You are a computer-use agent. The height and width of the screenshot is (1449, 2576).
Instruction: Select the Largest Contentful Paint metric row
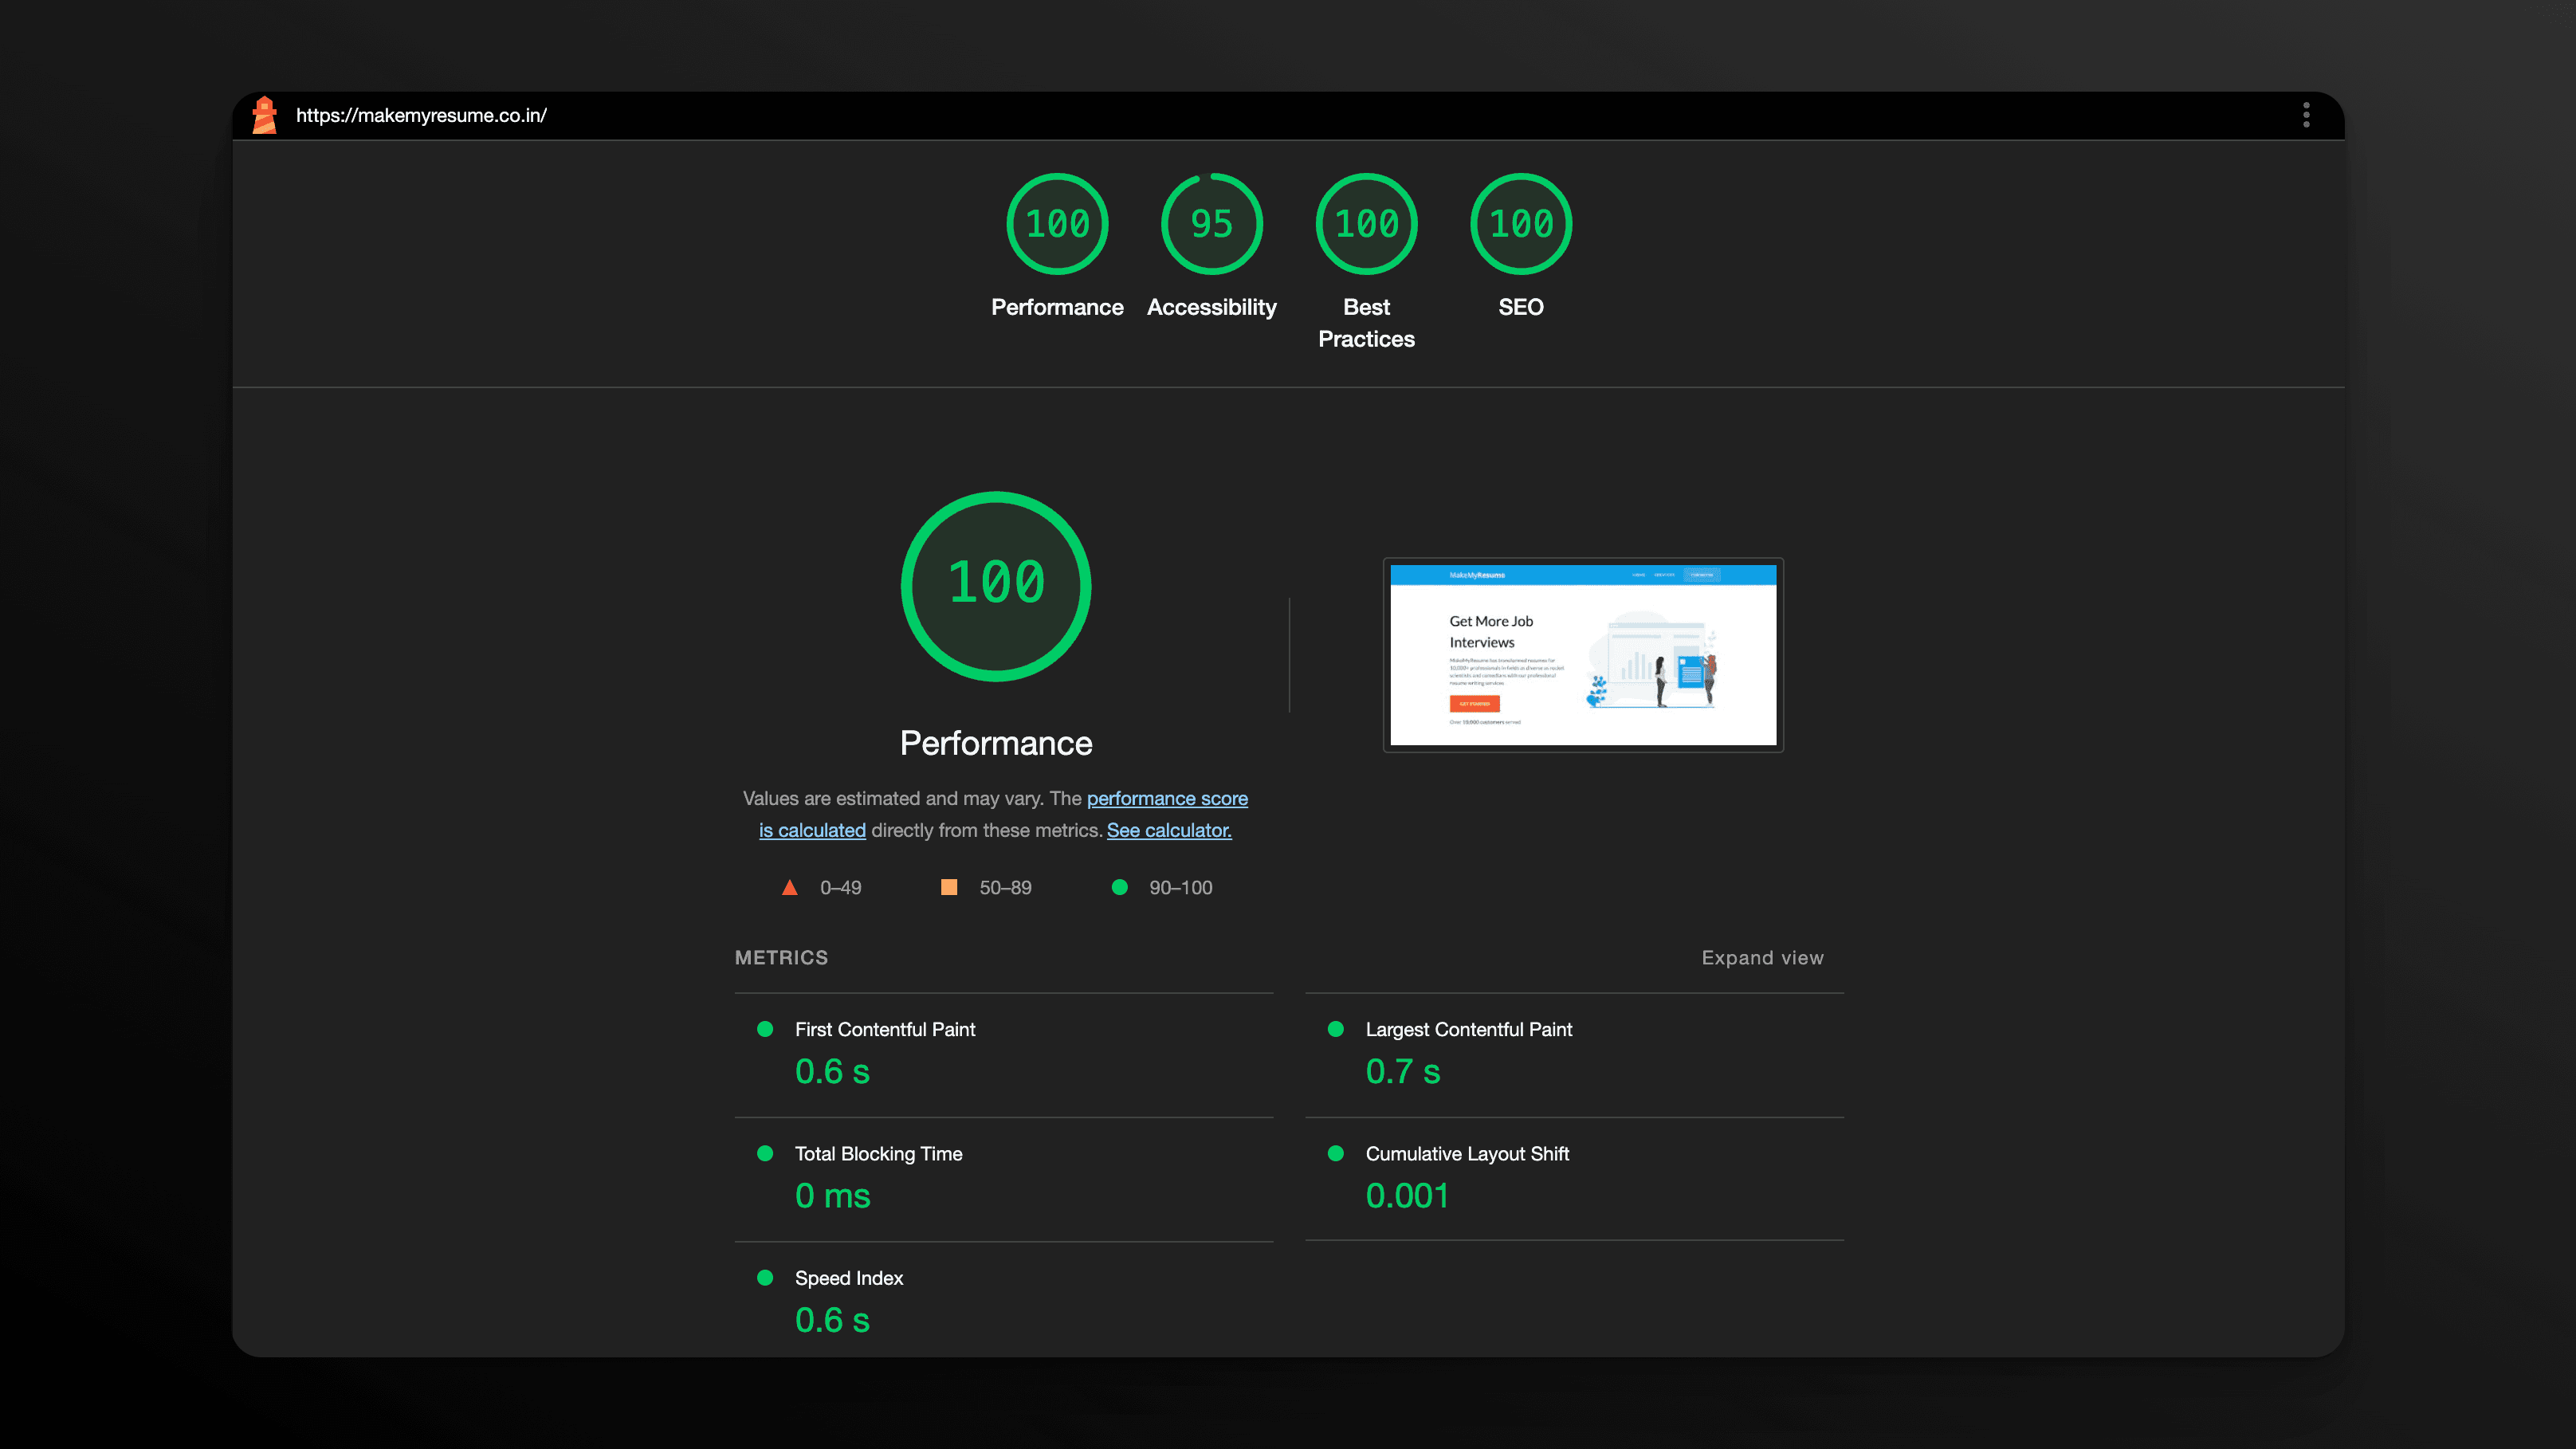1468,1028
